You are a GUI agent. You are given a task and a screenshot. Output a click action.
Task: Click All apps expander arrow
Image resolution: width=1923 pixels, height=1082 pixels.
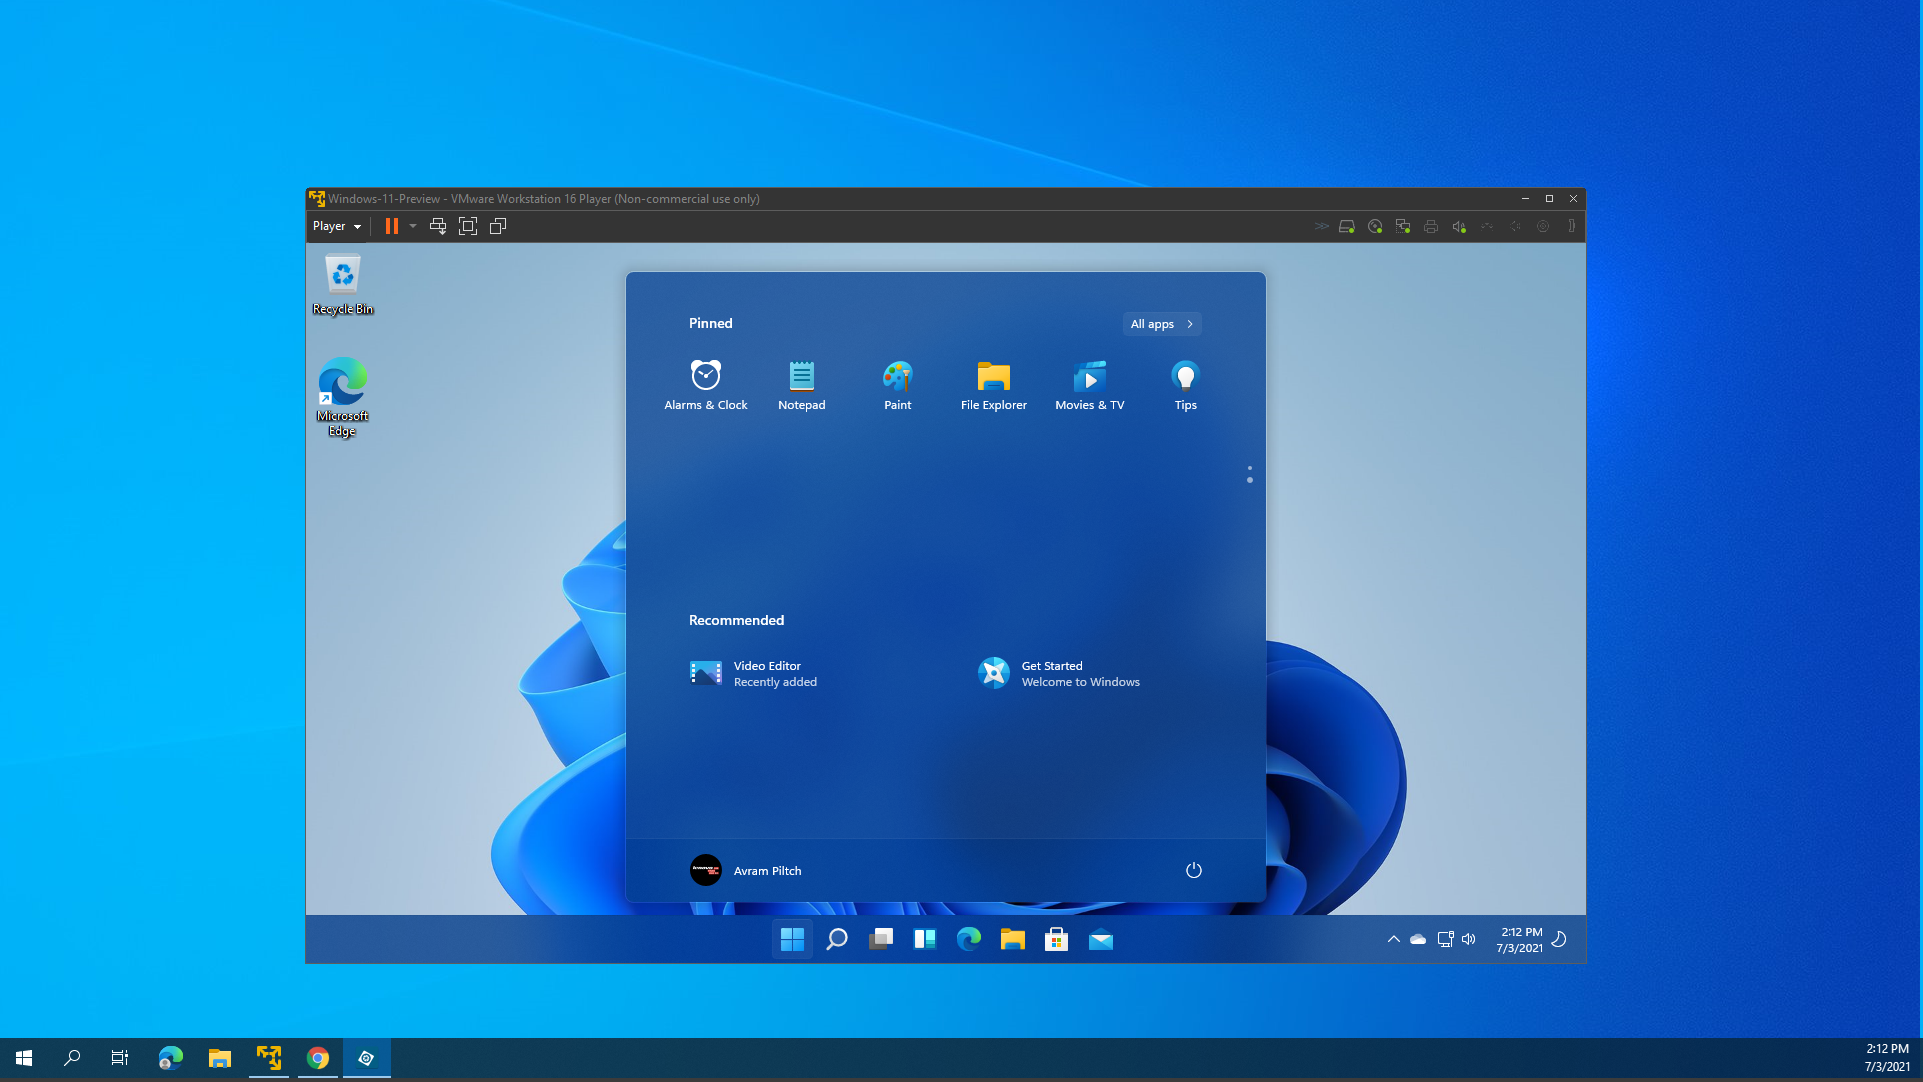coord(1190,322)
